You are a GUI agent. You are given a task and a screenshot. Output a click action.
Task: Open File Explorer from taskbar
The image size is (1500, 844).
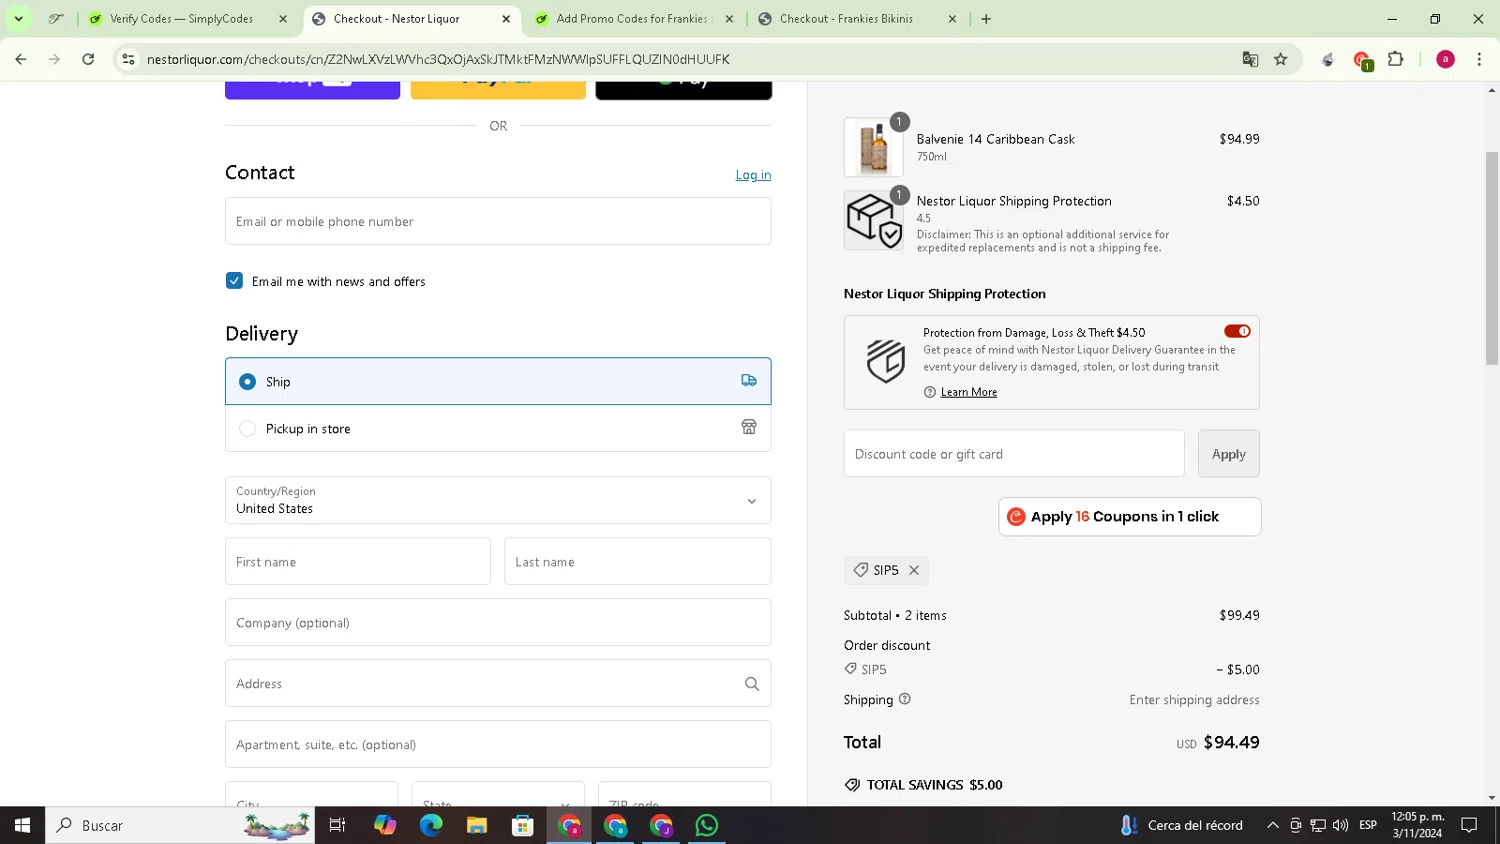point(477,825)
